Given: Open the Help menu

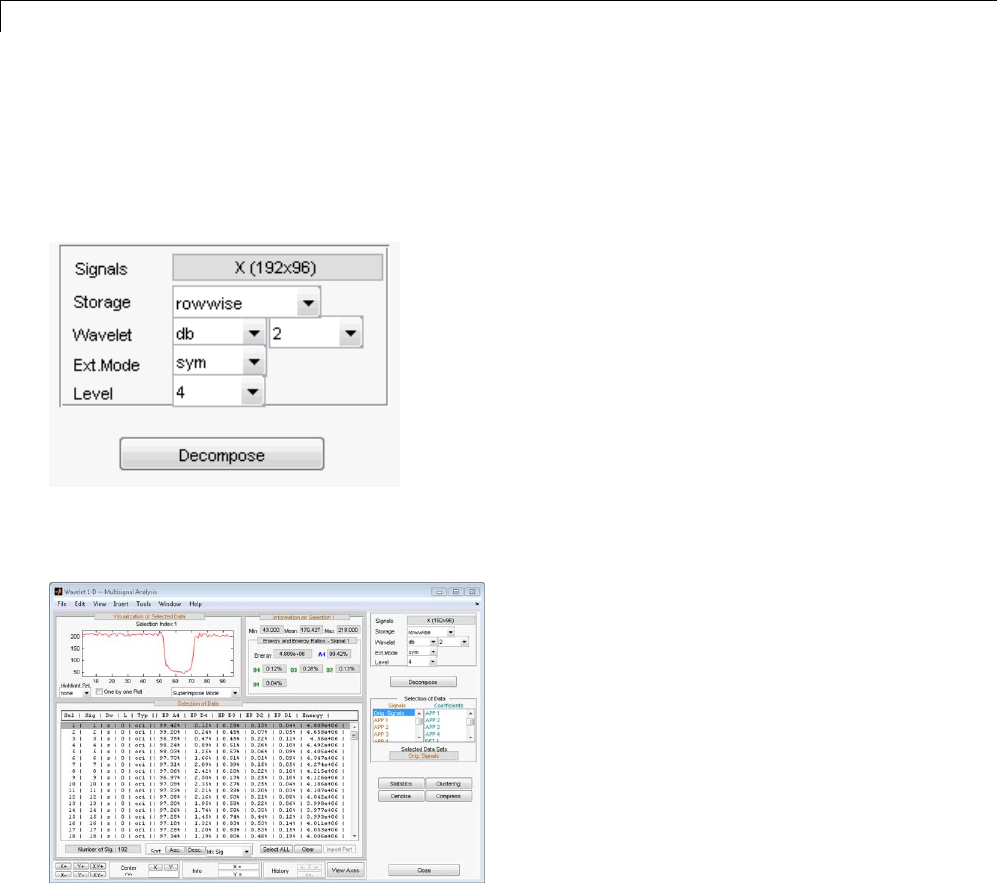Looking at the screenshot, I should click(x=196, y=604).
